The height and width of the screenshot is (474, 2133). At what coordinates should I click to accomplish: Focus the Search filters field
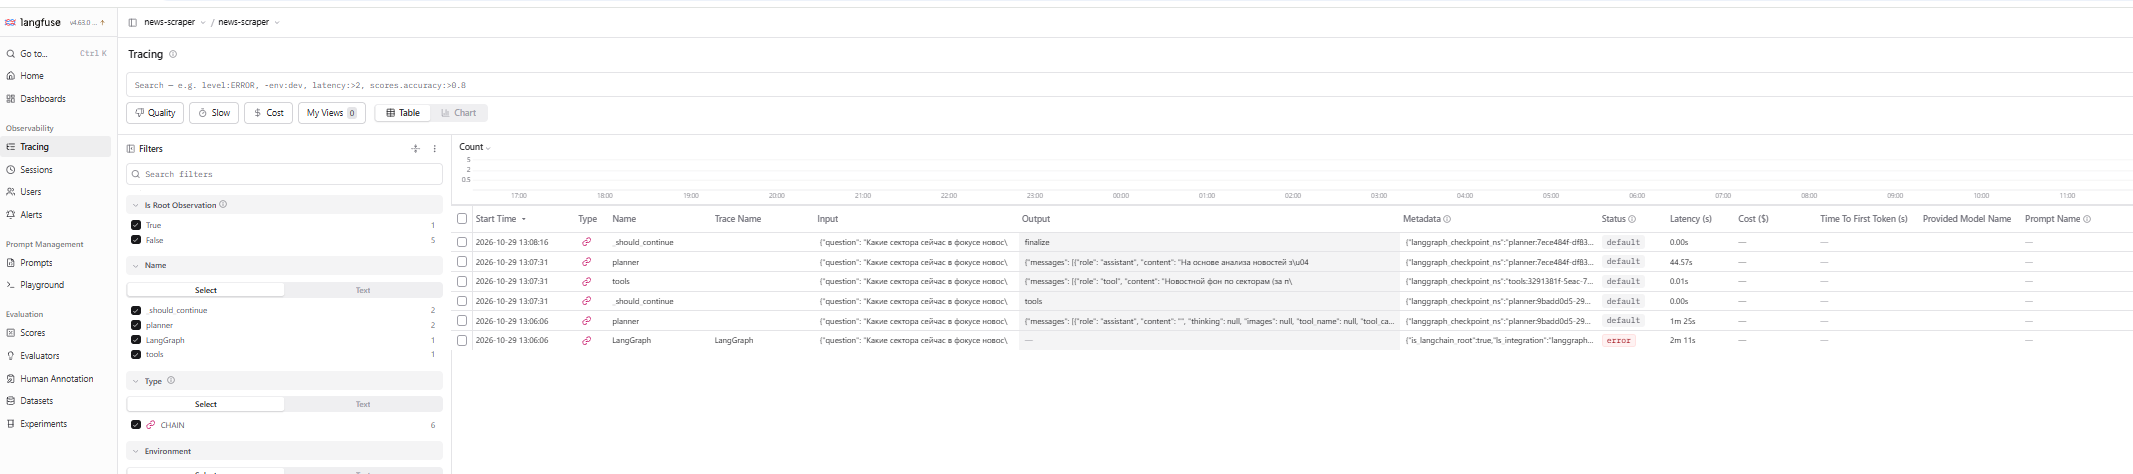(285, 174)
